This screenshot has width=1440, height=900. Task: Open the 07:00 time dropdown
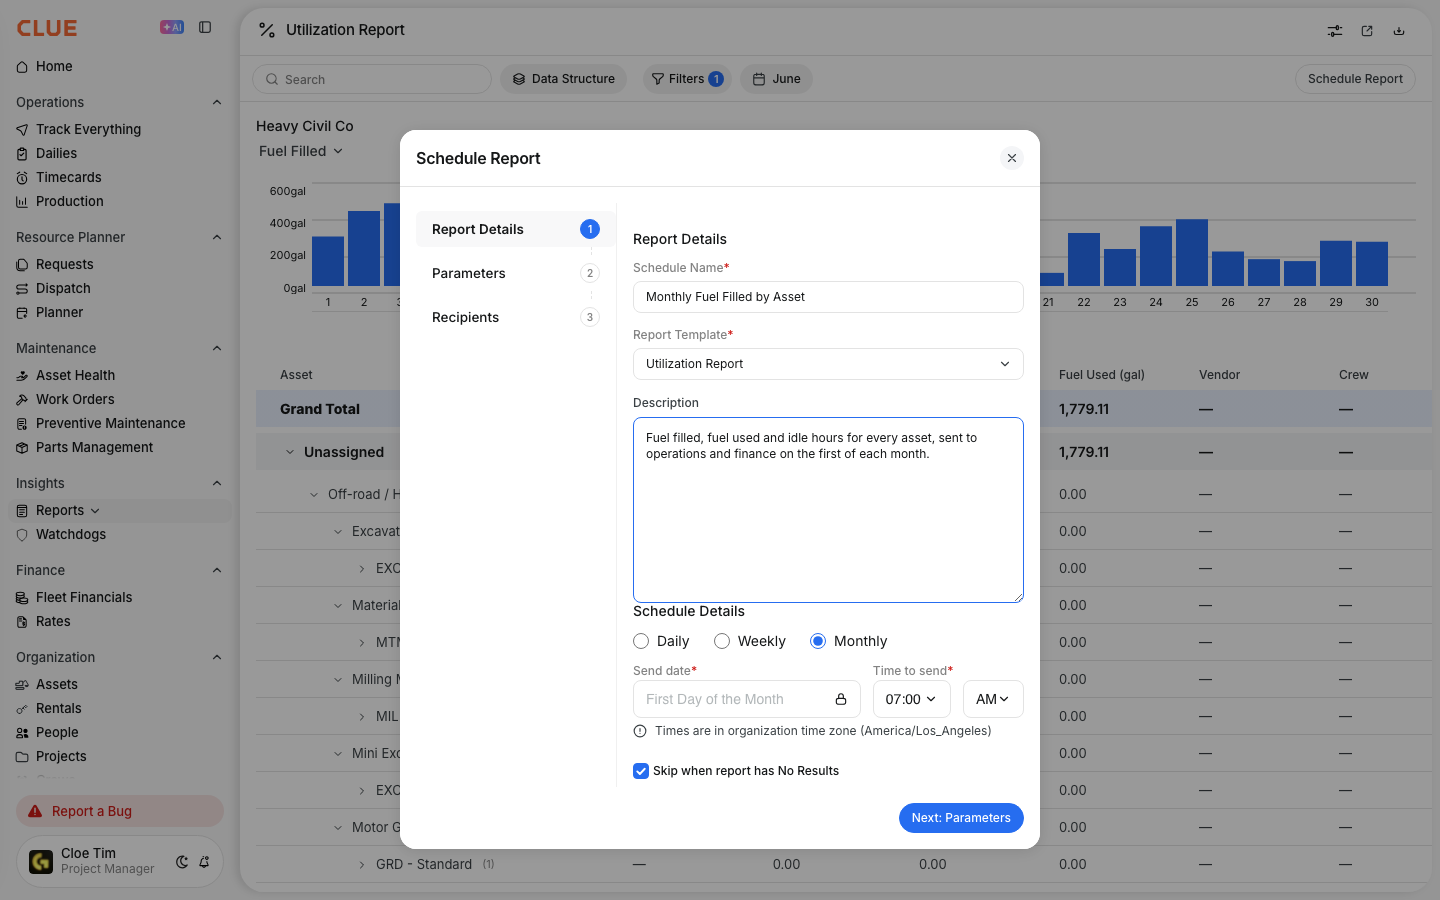(x=912, y=699)
